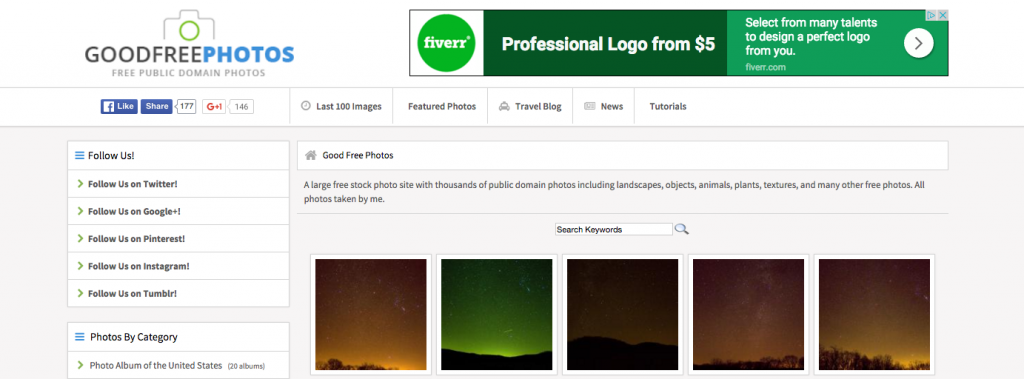Viewport: 1024px width, 379px height.
Task: Open Photo Album of the United States
Action: pos(156,365)
